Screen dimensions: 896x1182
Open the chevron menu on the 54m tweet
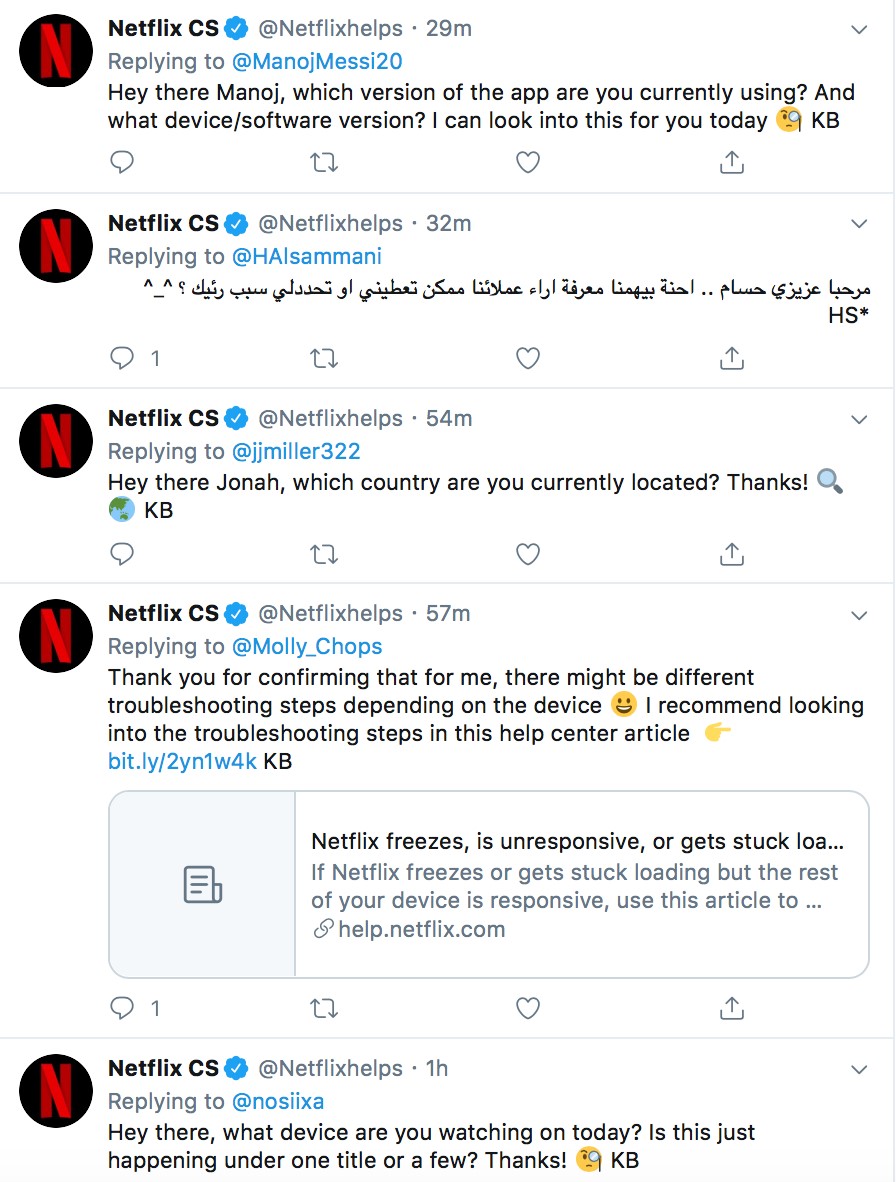click(x=859, y=420)
